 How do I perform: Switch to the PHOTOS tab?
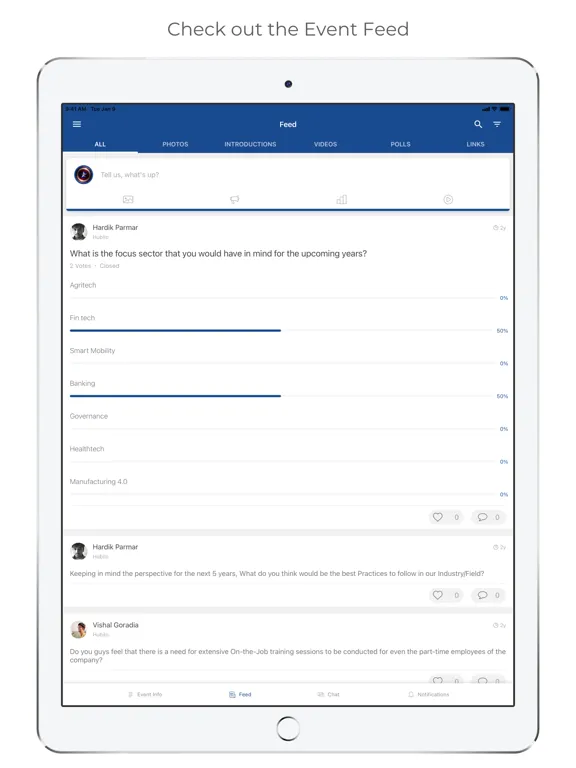175,144
